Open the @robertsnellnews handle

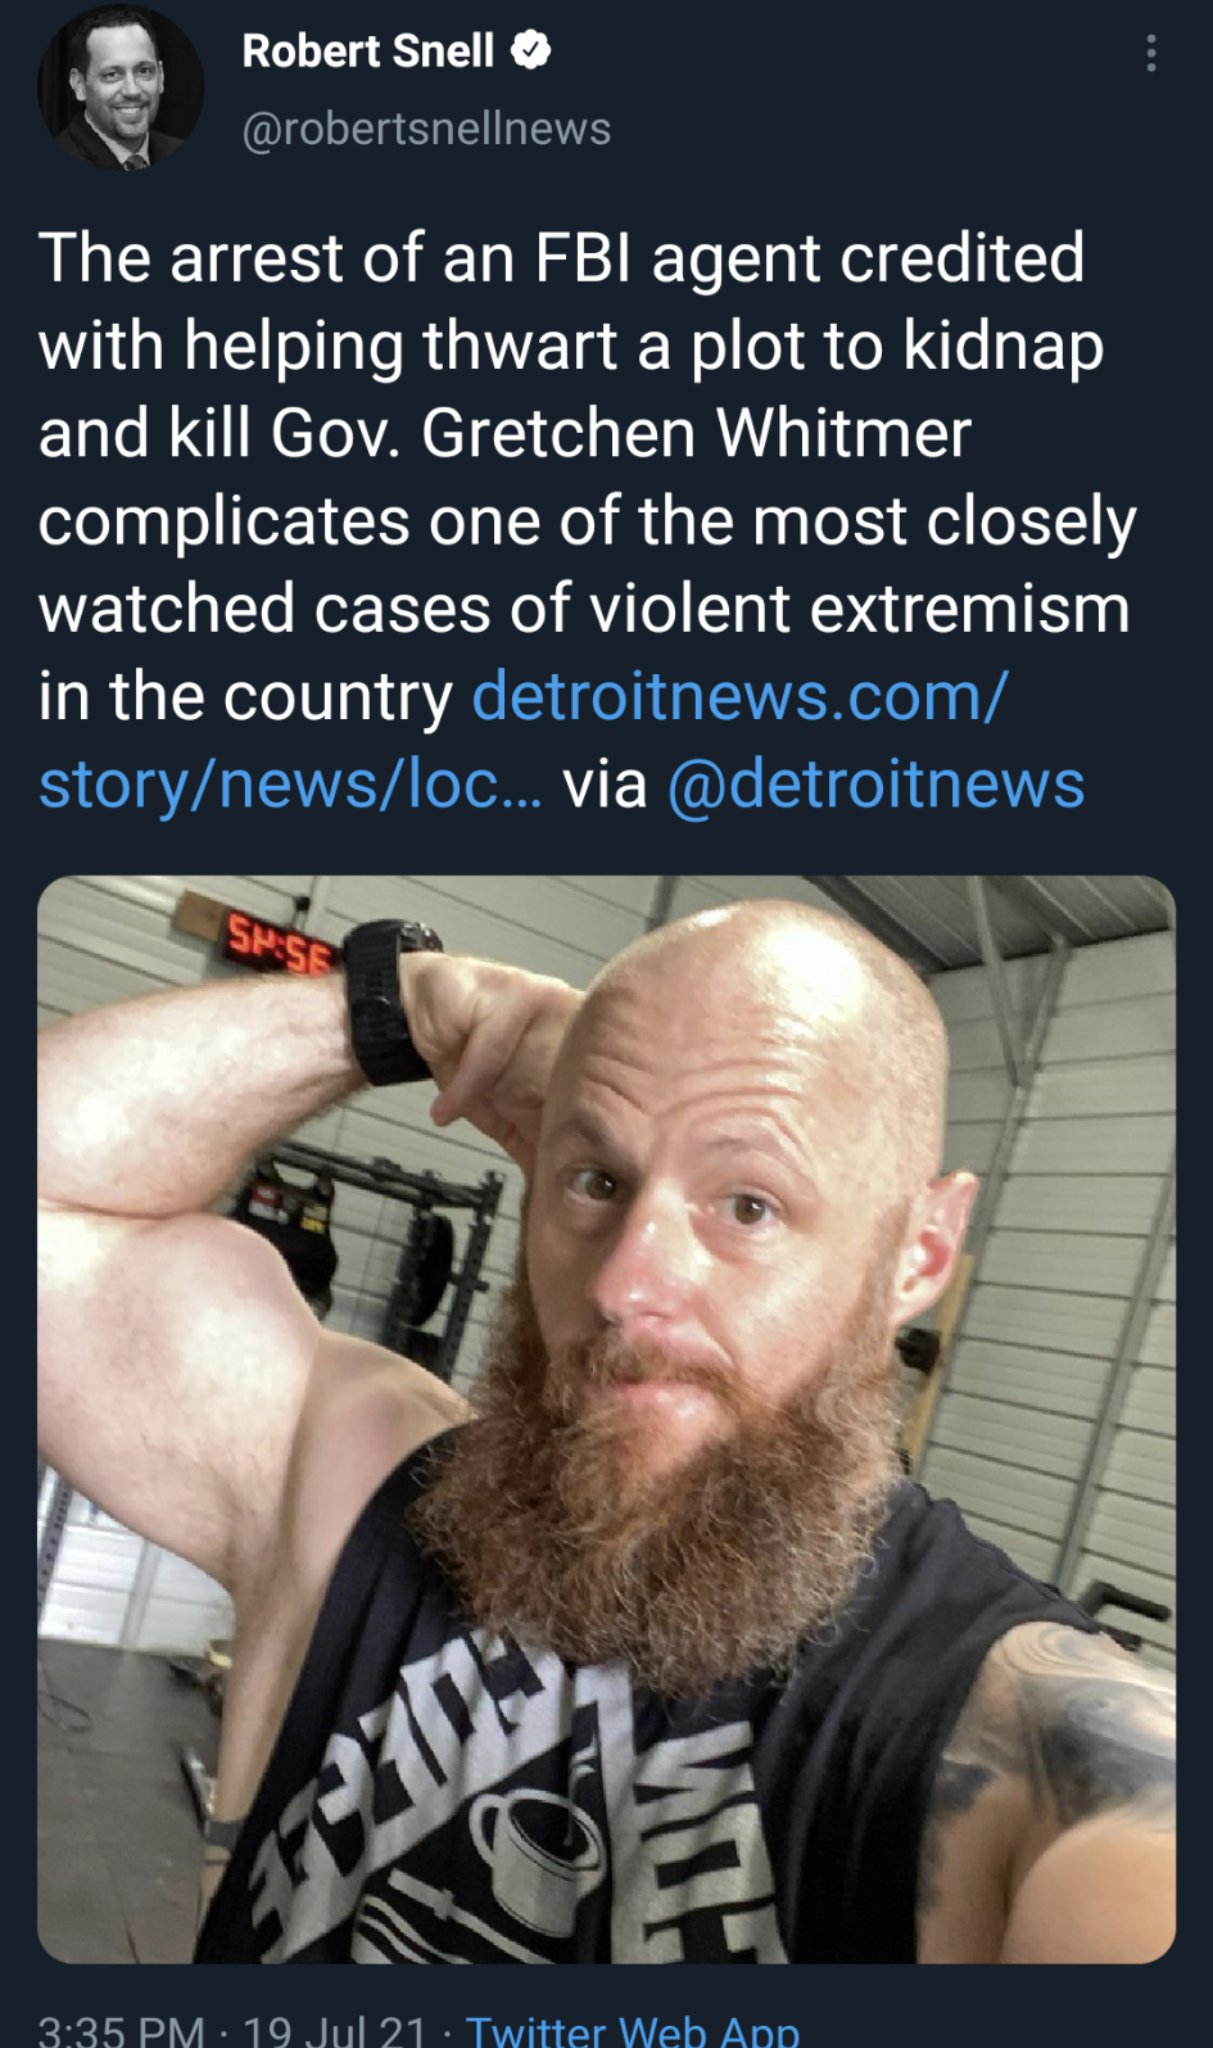426,128
